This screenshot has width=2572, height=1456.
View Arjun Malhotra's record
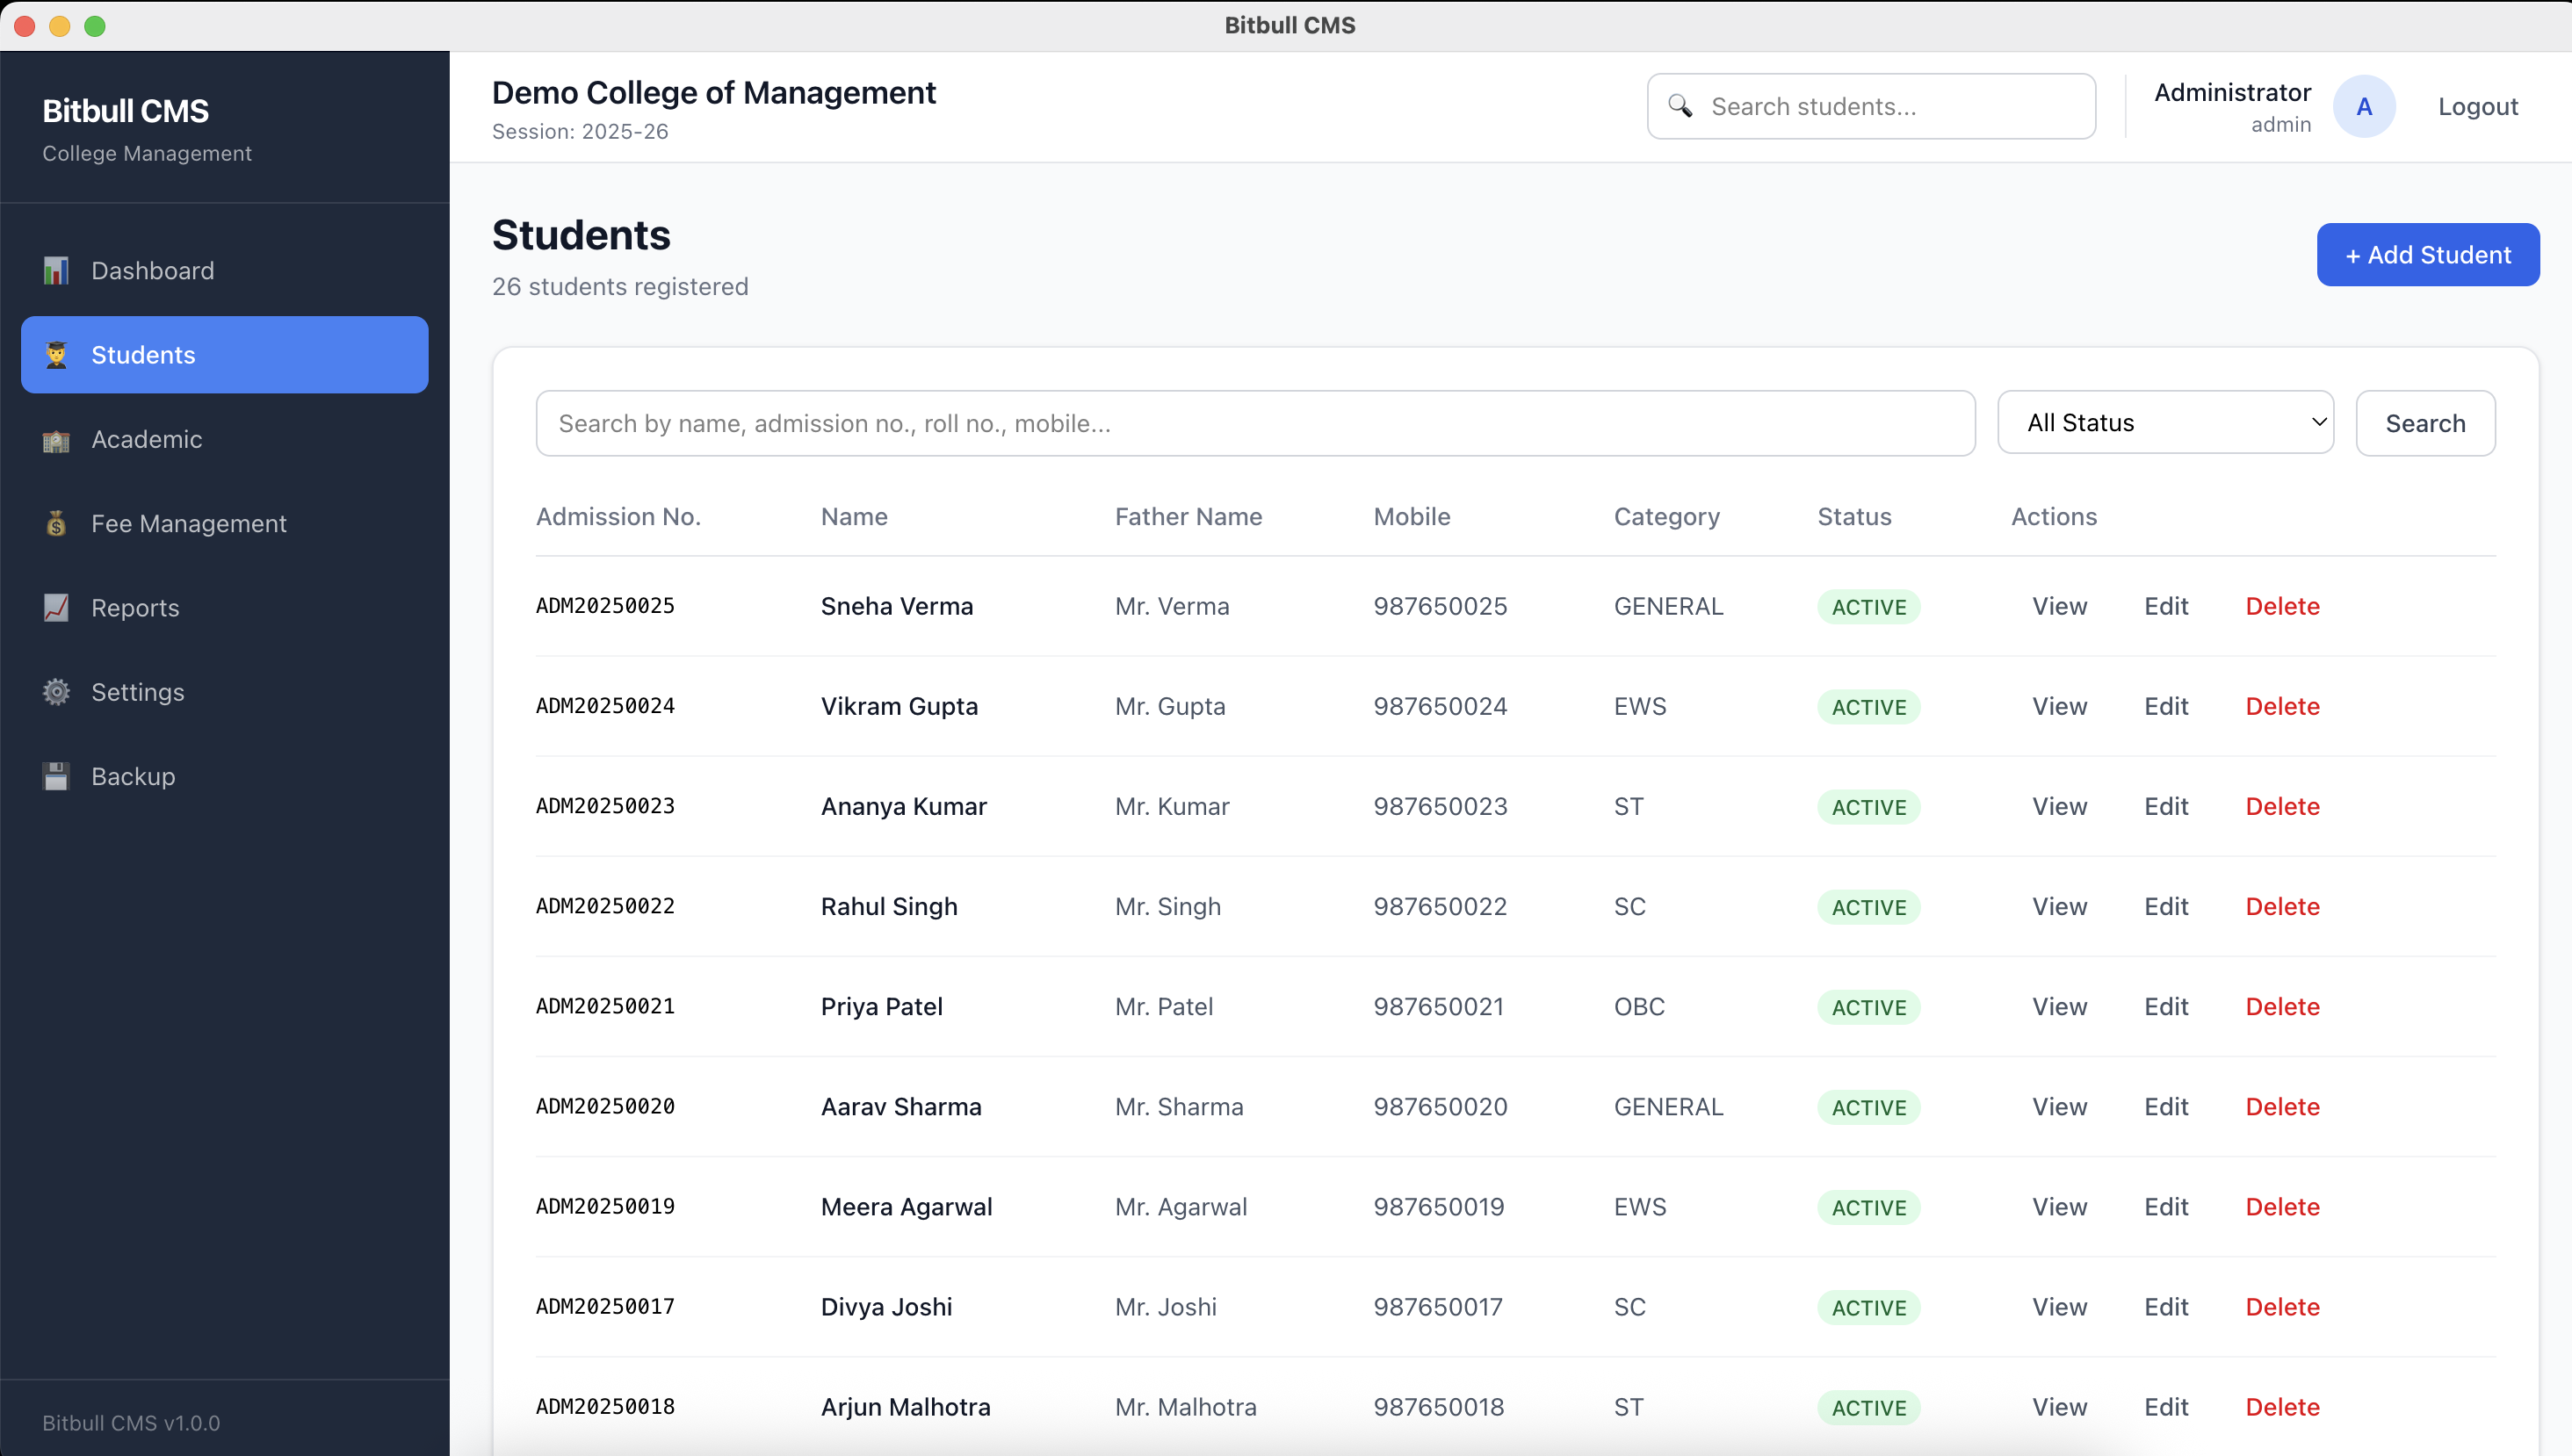coord(2059,1407)
